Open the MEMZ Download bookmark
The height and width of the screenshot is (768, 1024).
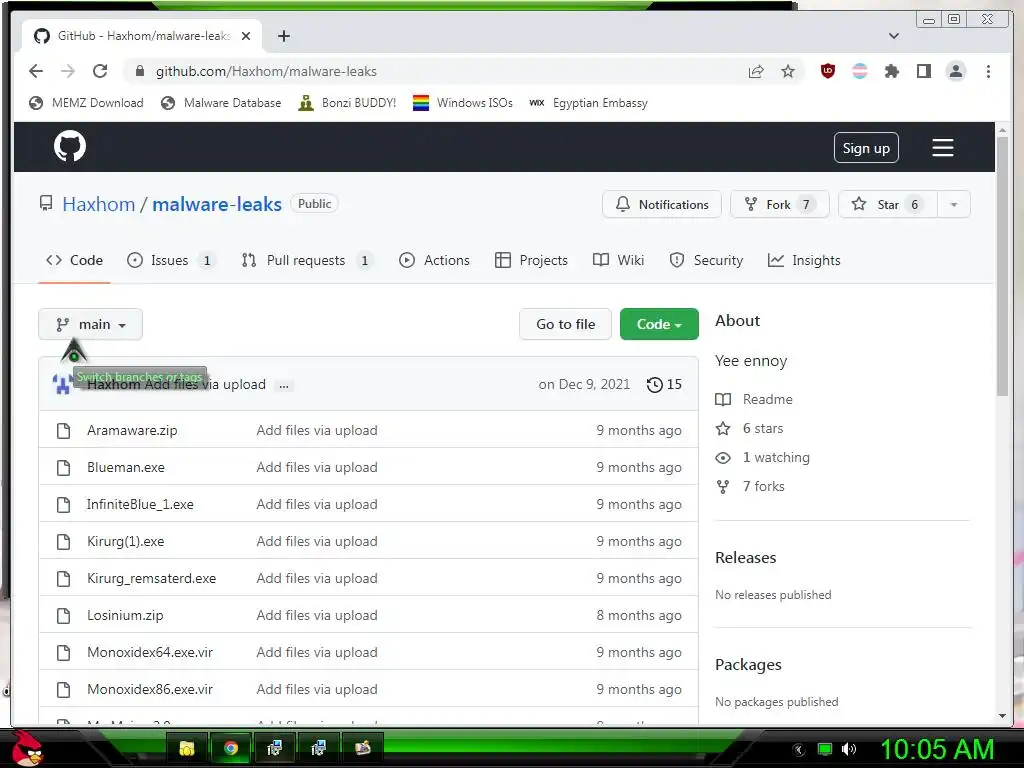(86, 103)
